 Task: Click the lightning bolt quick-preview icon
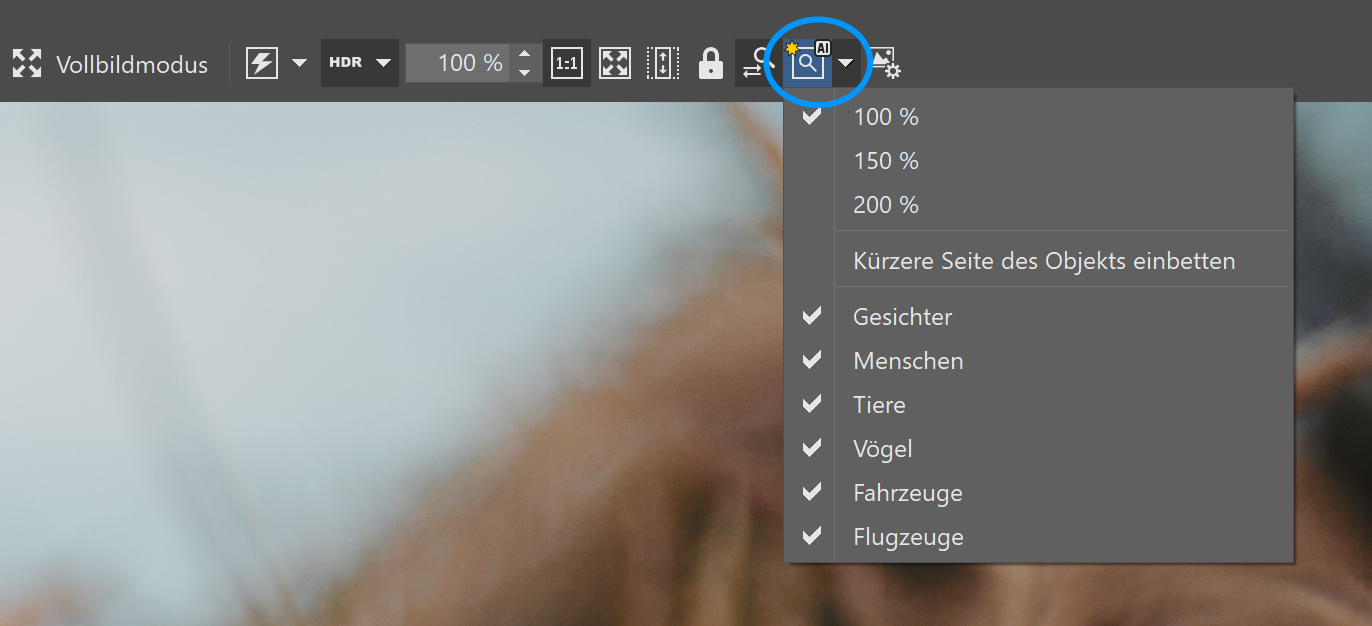click(x=261, y=64)
